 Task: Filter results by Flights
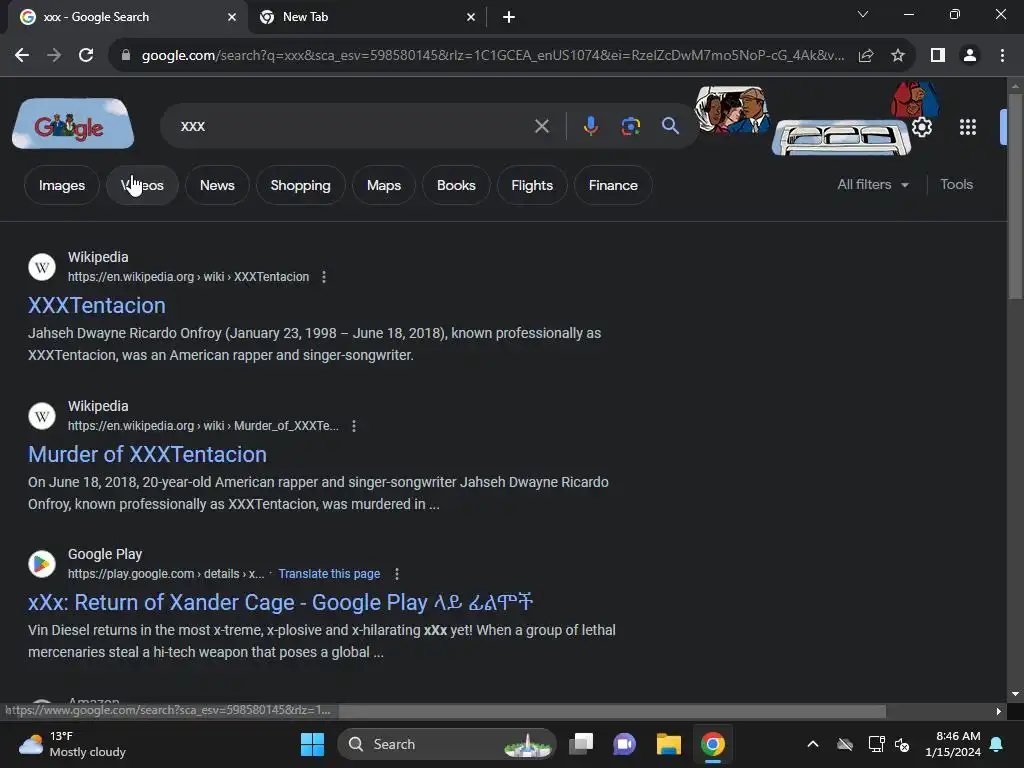[532, 185]
